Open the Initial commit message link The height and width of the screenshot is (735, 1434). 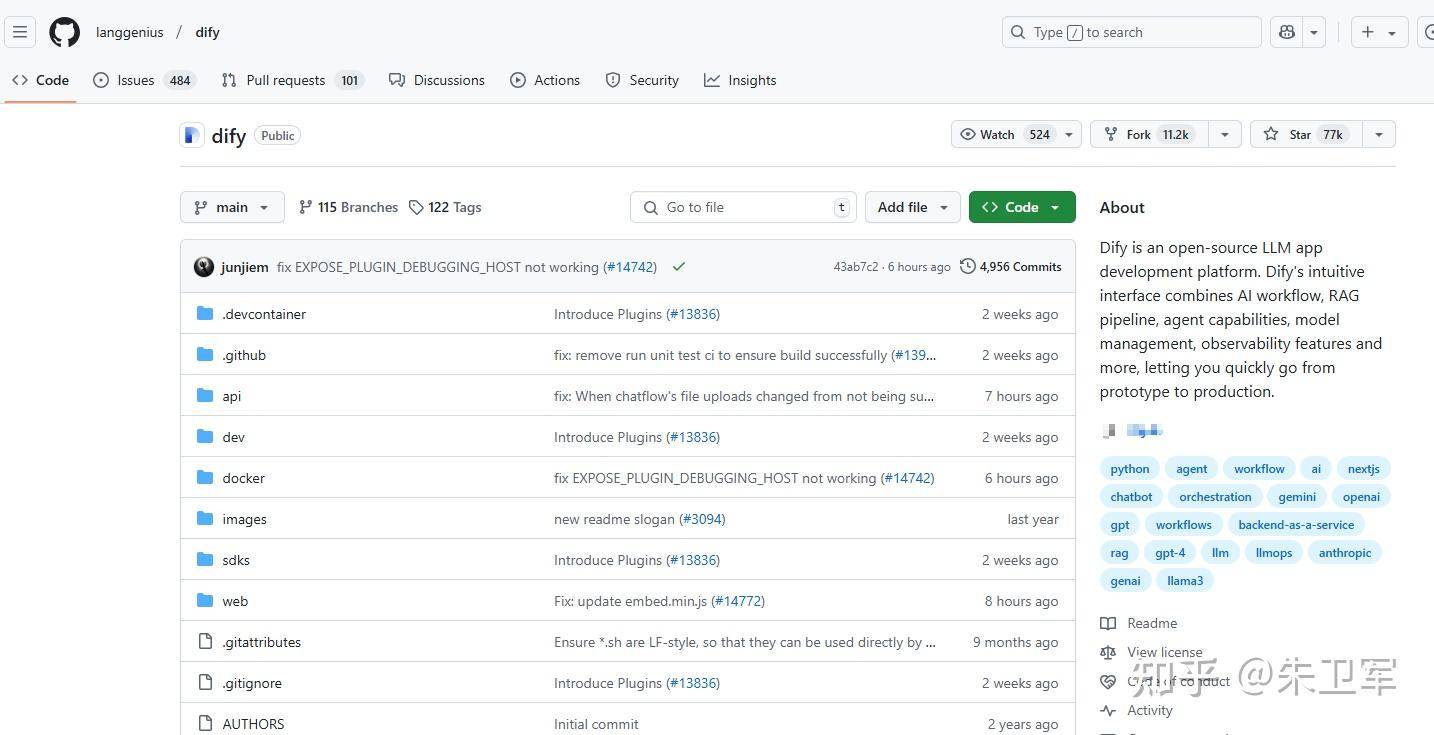point(596,724)
